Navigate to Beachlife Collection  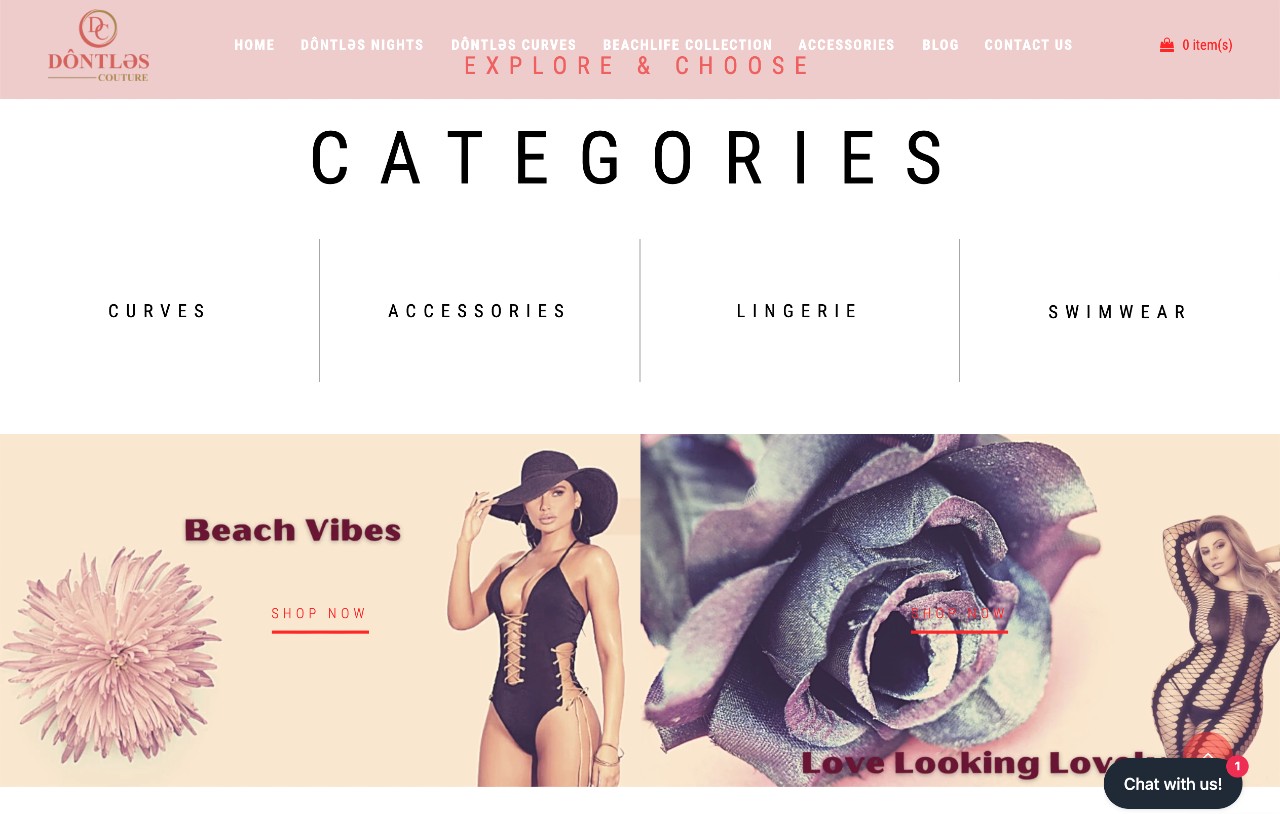[687, 45]
